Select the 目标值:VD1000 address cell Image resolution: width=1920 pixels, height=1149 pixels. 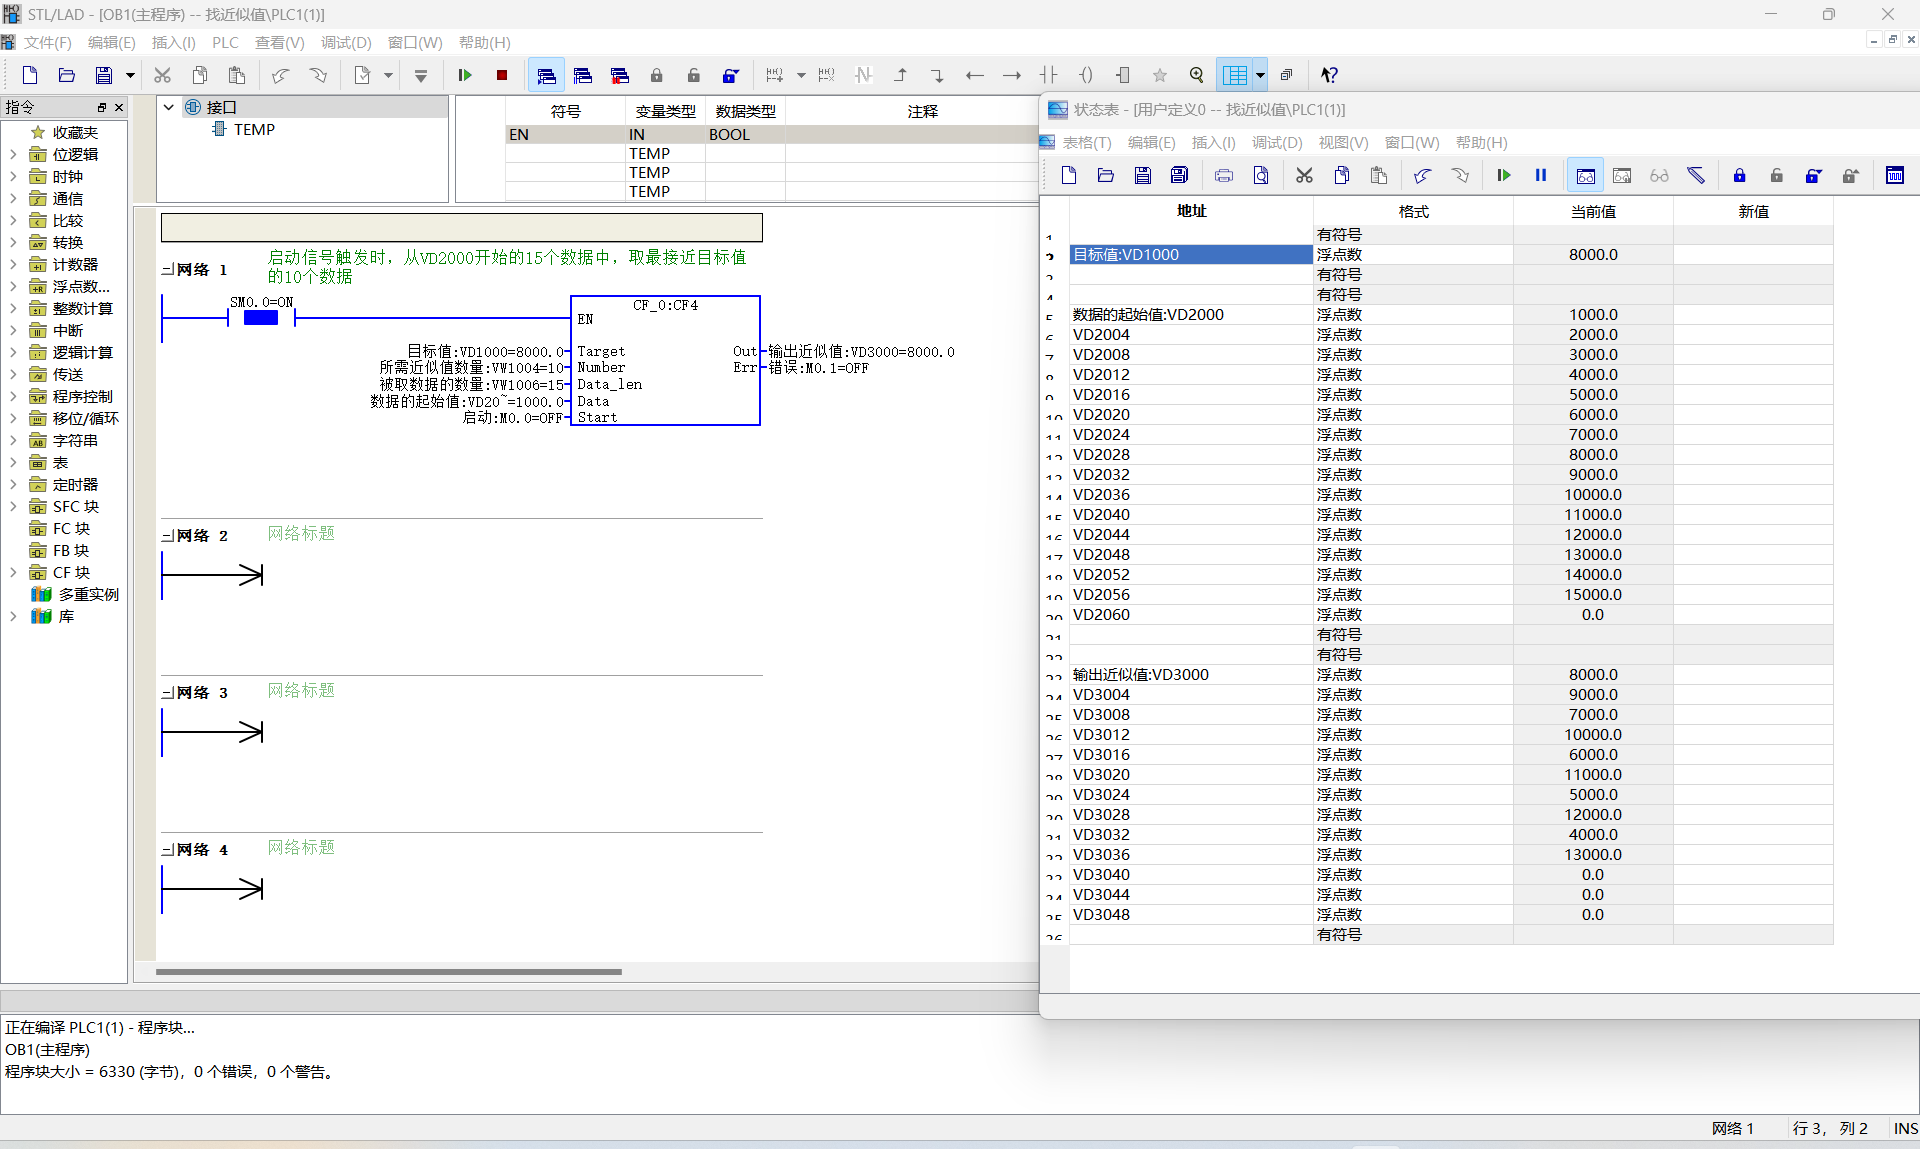1191,255
